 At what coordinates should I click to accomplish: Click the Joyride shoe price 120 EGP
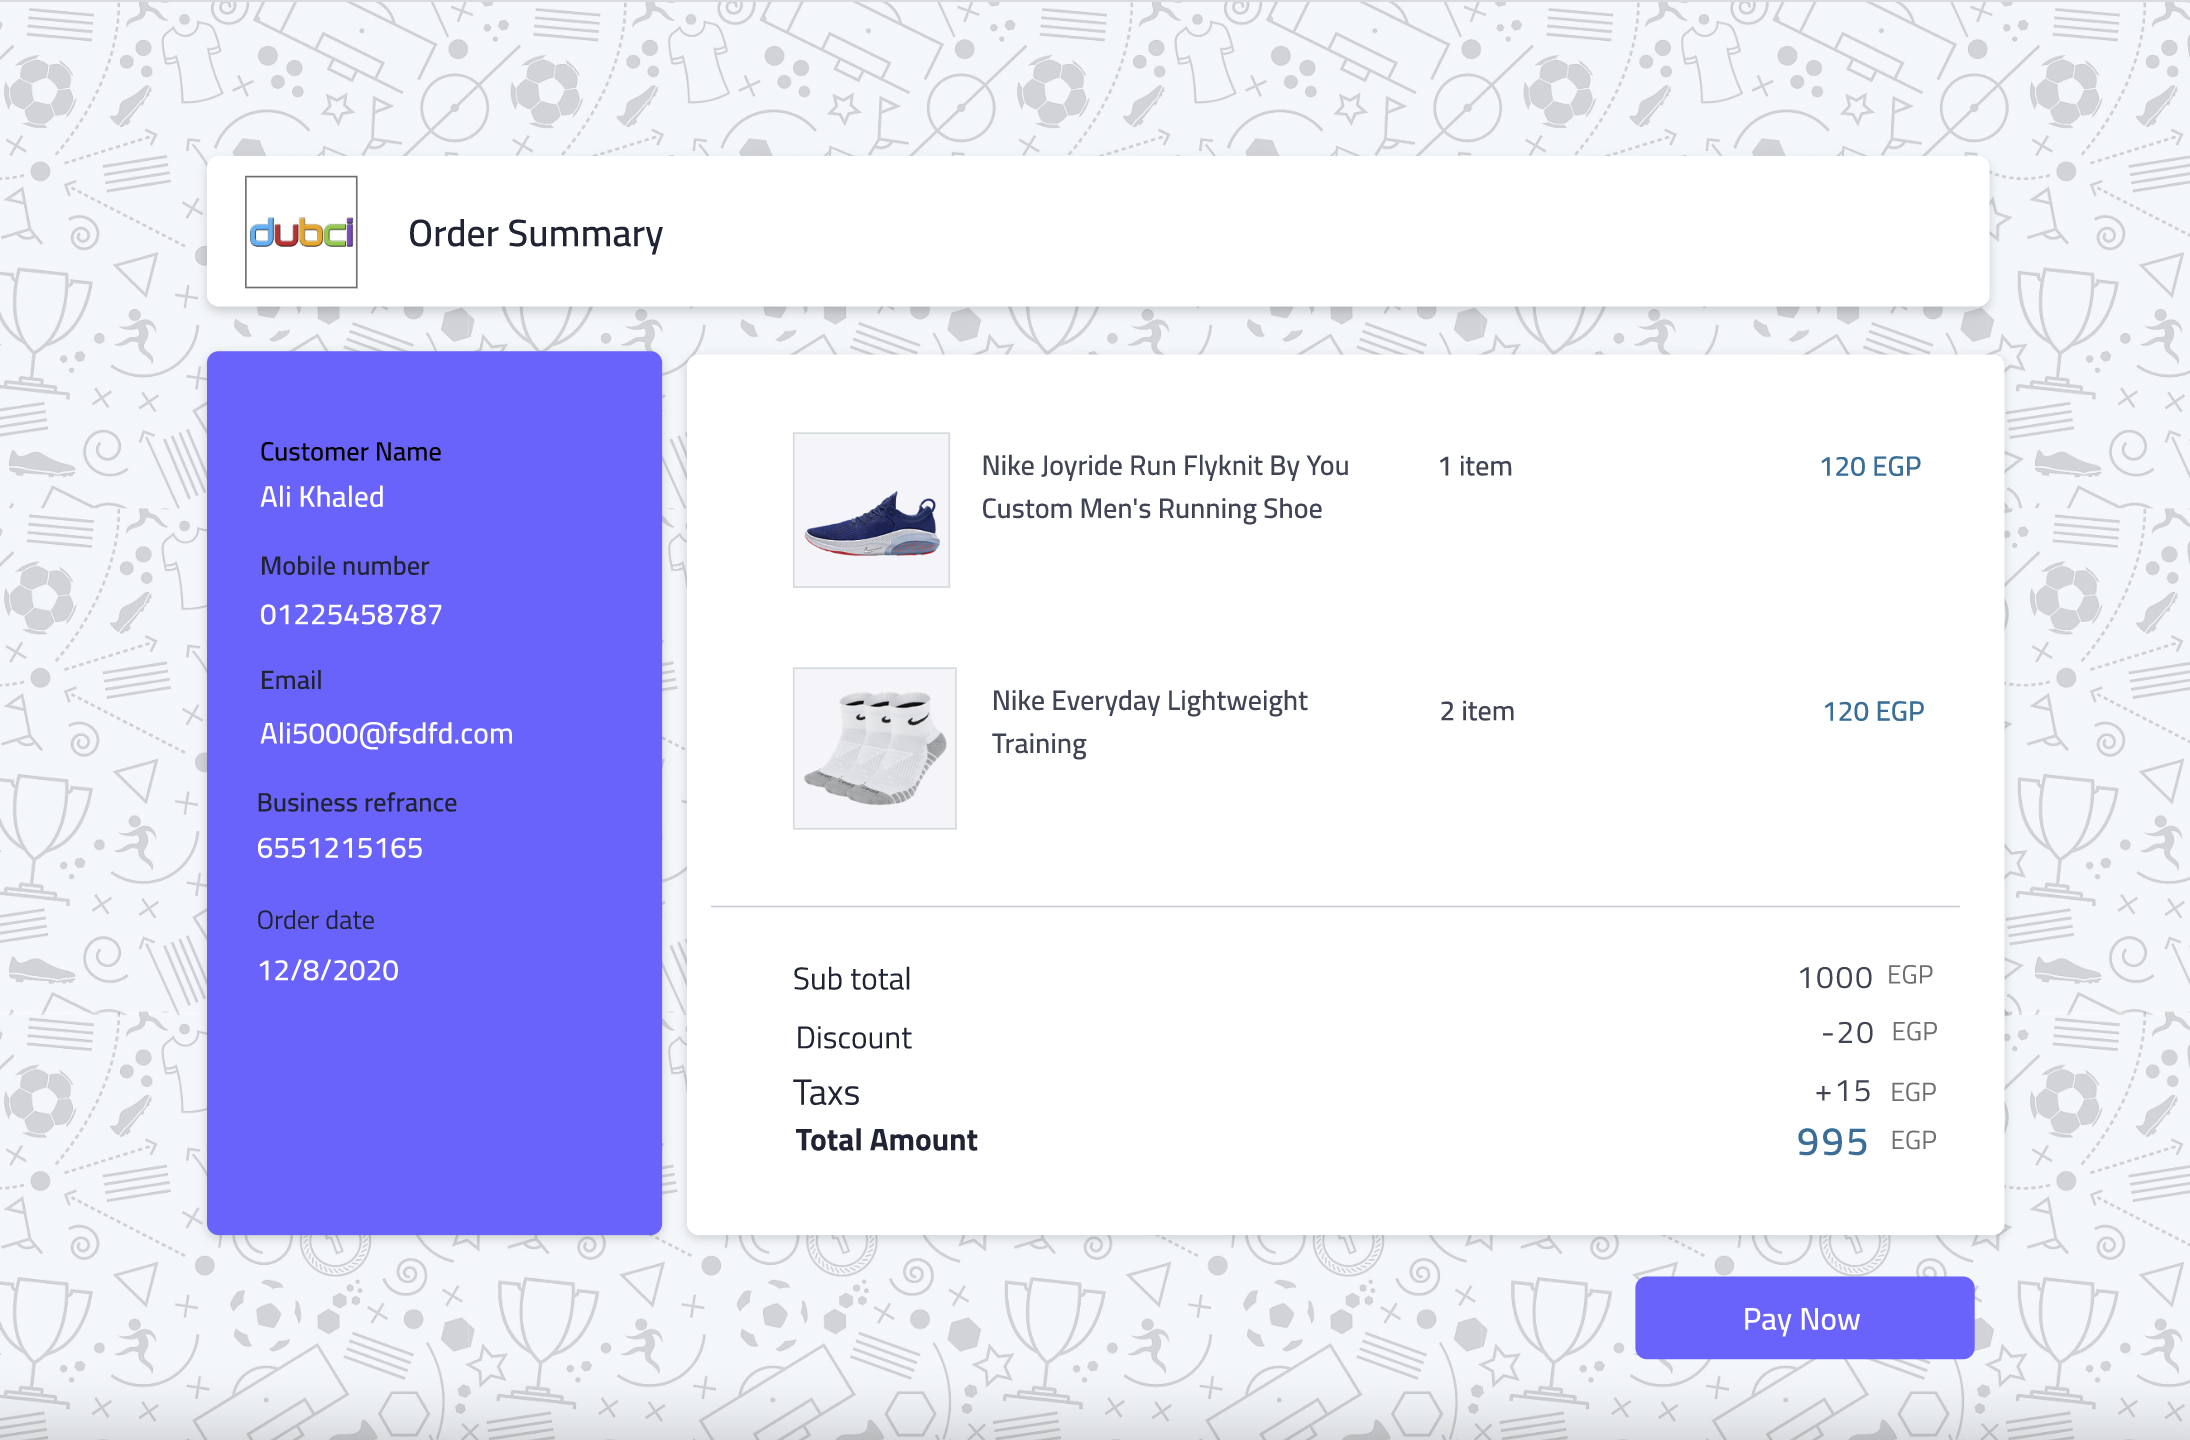pos(1870,466)
